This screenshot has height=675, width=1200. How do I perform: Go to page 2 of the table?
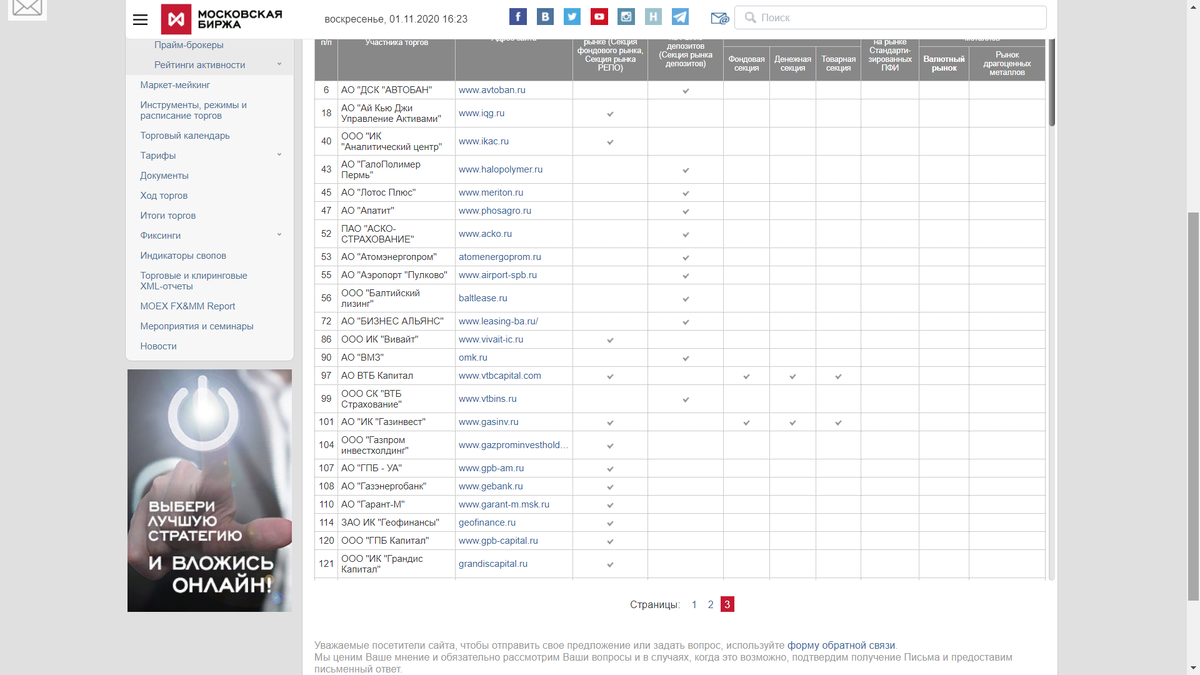pyautogui.click(x=710, y=605)
